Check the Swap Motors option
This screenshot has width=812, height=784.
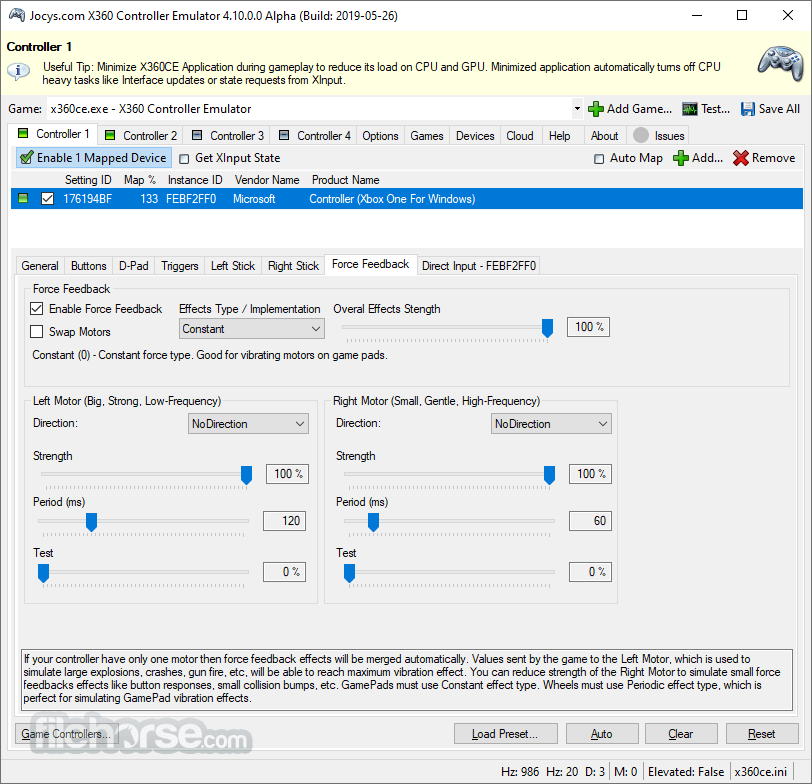36,331
